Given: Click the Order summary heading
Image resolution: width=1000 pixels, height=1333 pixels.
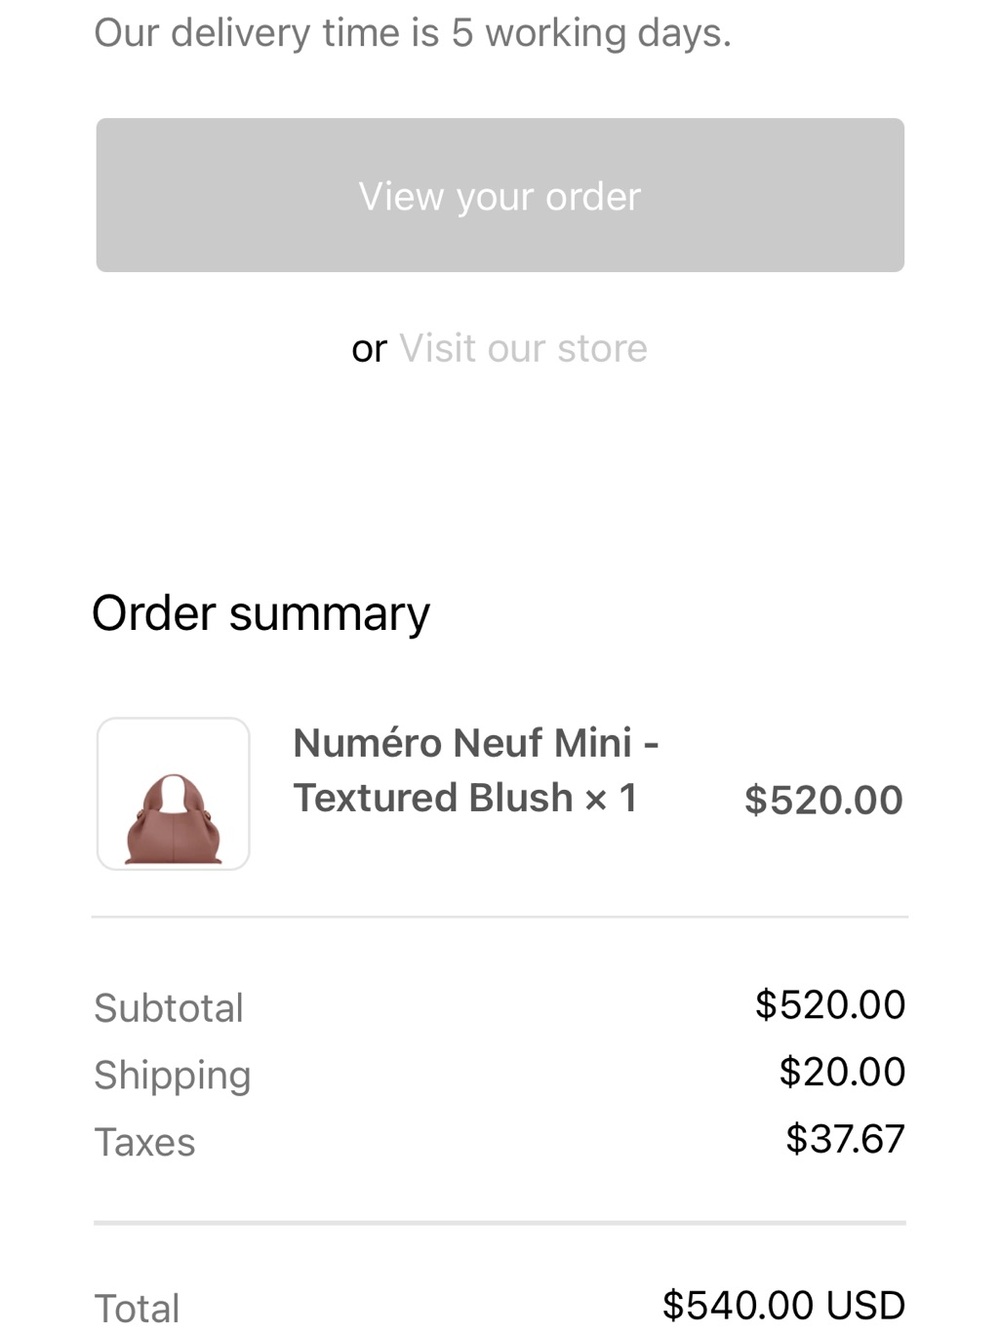Looking at the screenshot, I should tap(261, 613).
